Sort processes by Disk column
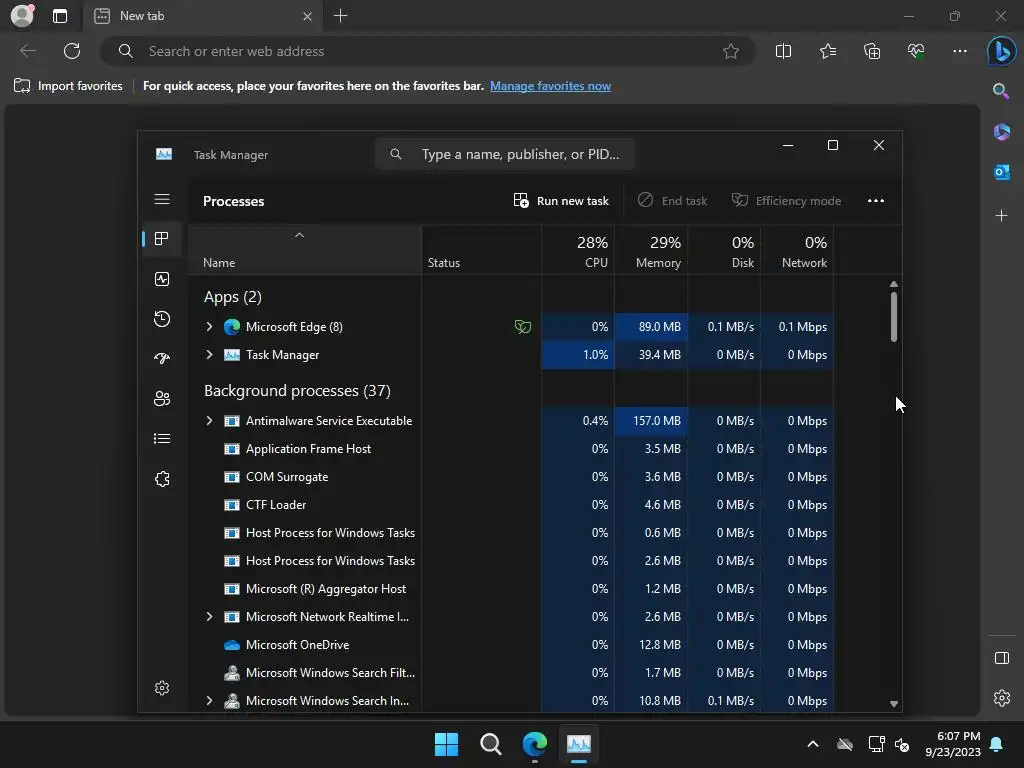The width and height of the screenshot is (1024, 768). coord(724,250)
